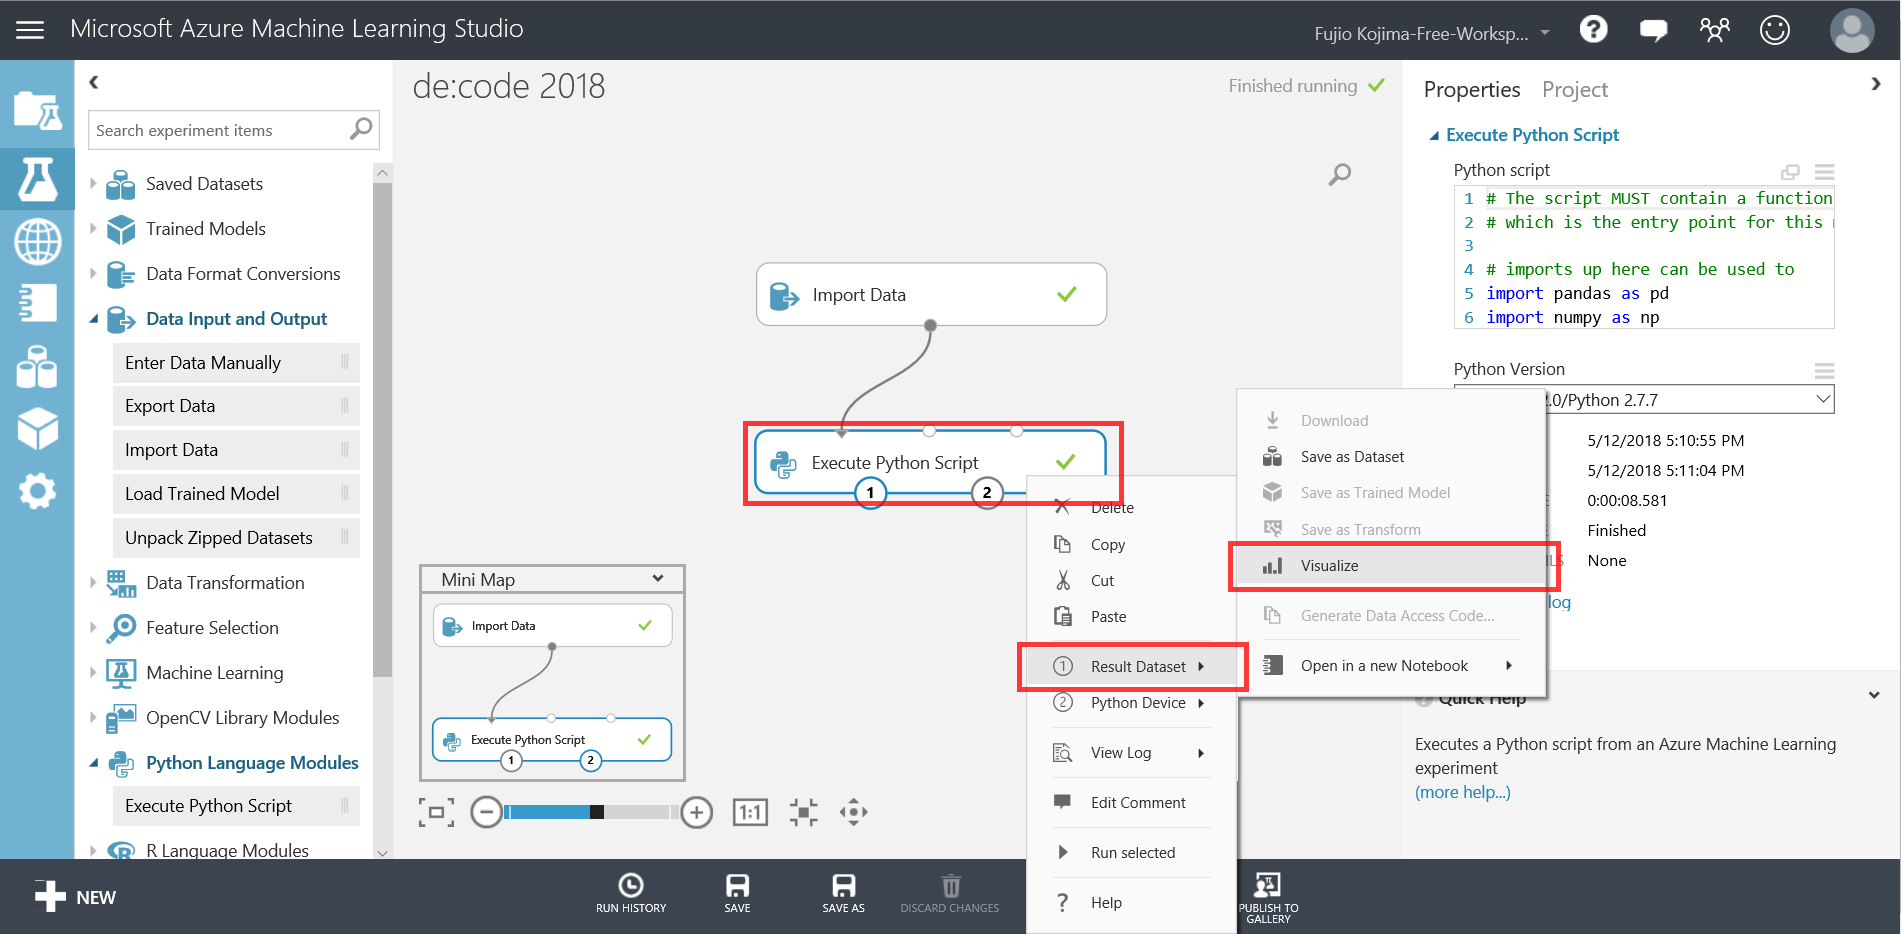This screenshot has width=1901, height=934.
Task: Collapse the Mini Map panel
Action: (x=658, y=578)
